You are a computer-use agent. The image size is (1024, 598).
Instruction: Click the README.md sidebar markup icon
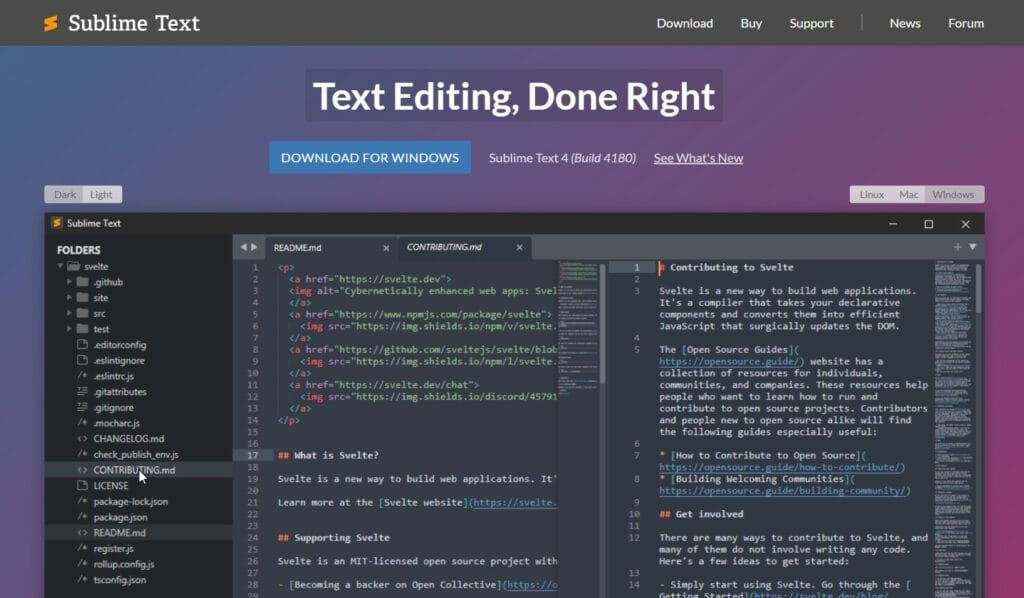82,533
